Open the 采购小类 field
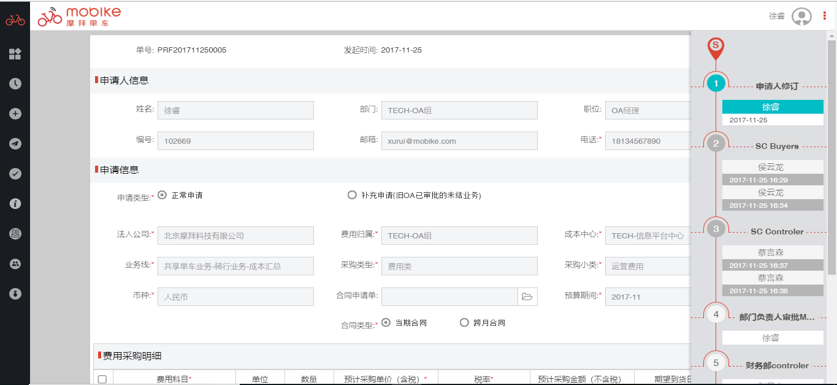The image size is (837, 385). (648, 266)
